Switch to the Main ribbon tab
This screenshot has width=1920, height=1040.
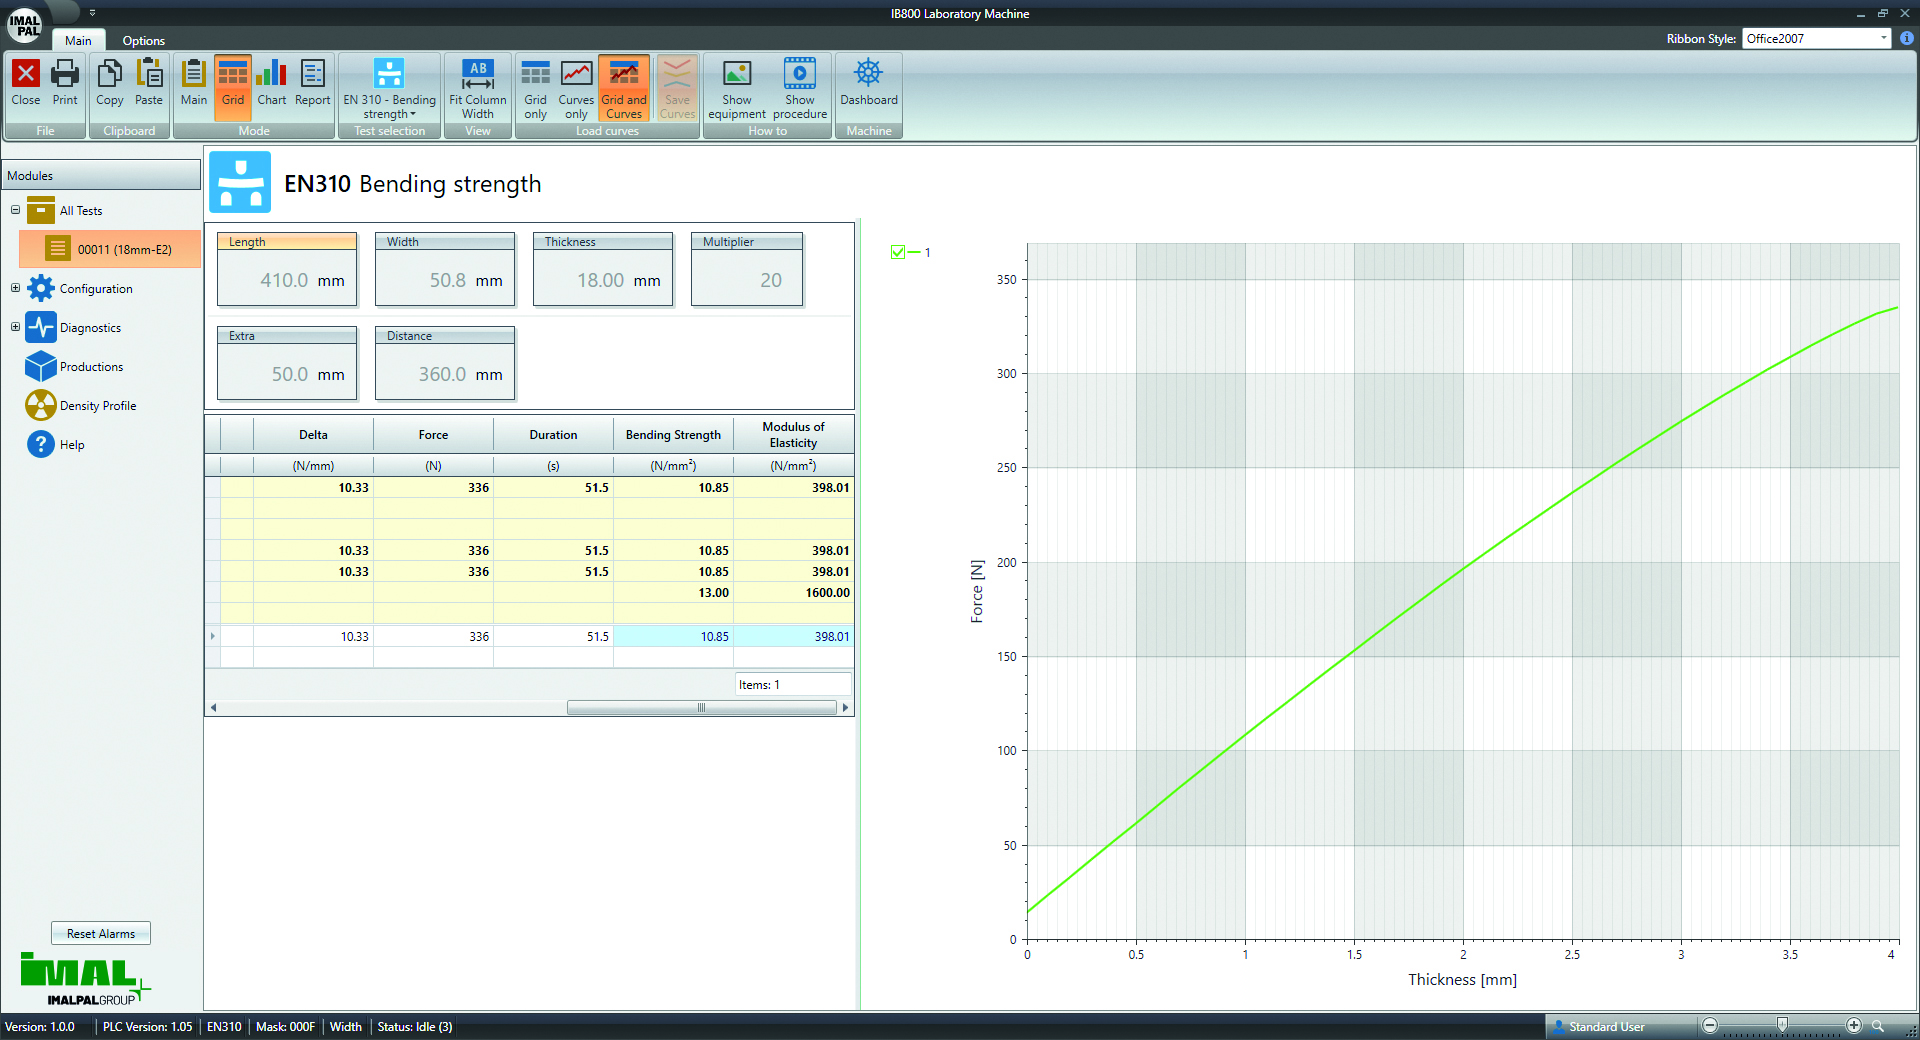[78, 41]
